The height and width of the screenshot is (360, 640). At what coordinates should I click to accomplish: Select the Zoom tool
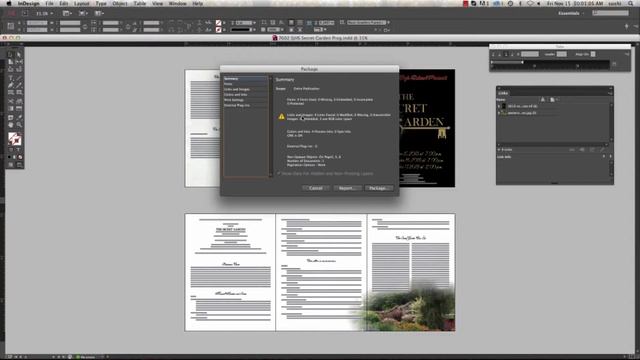19,125
